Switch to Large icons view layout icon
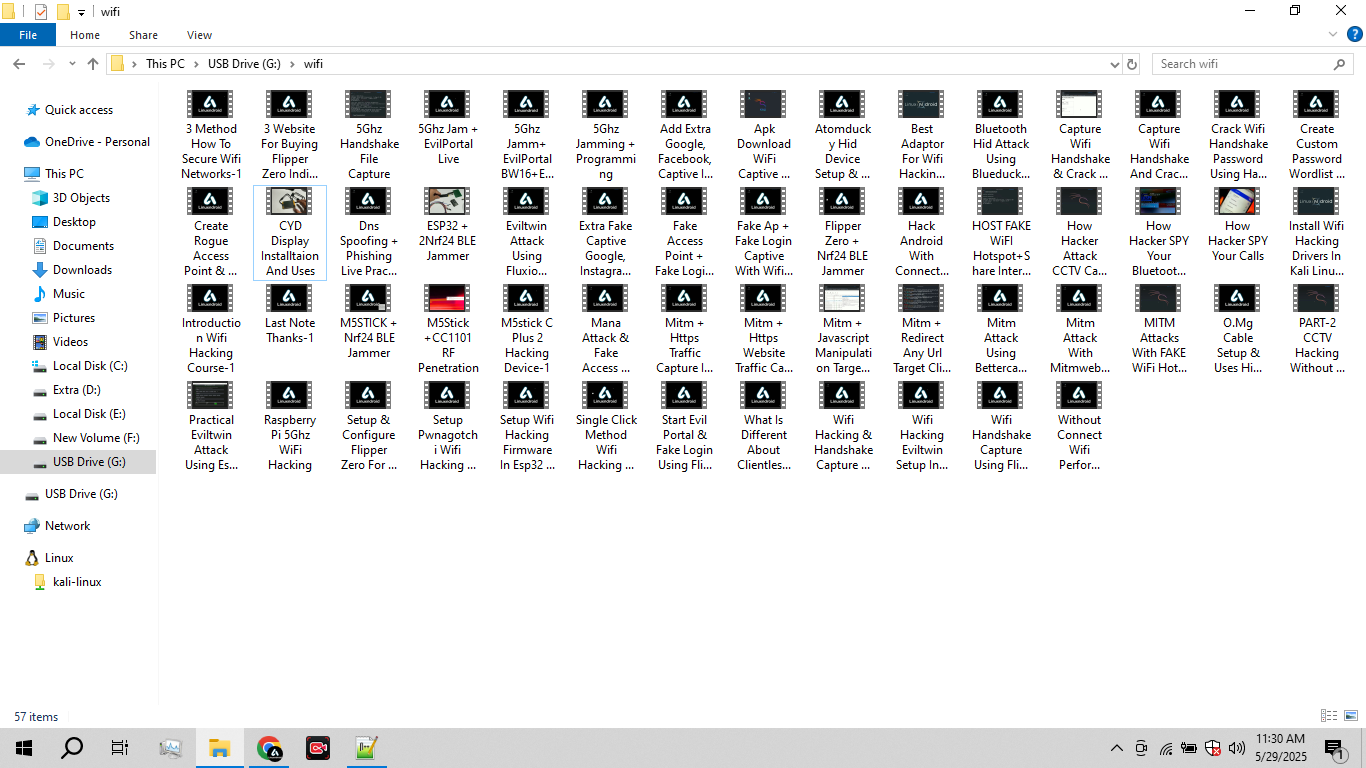 click(x=1351, y=716)
